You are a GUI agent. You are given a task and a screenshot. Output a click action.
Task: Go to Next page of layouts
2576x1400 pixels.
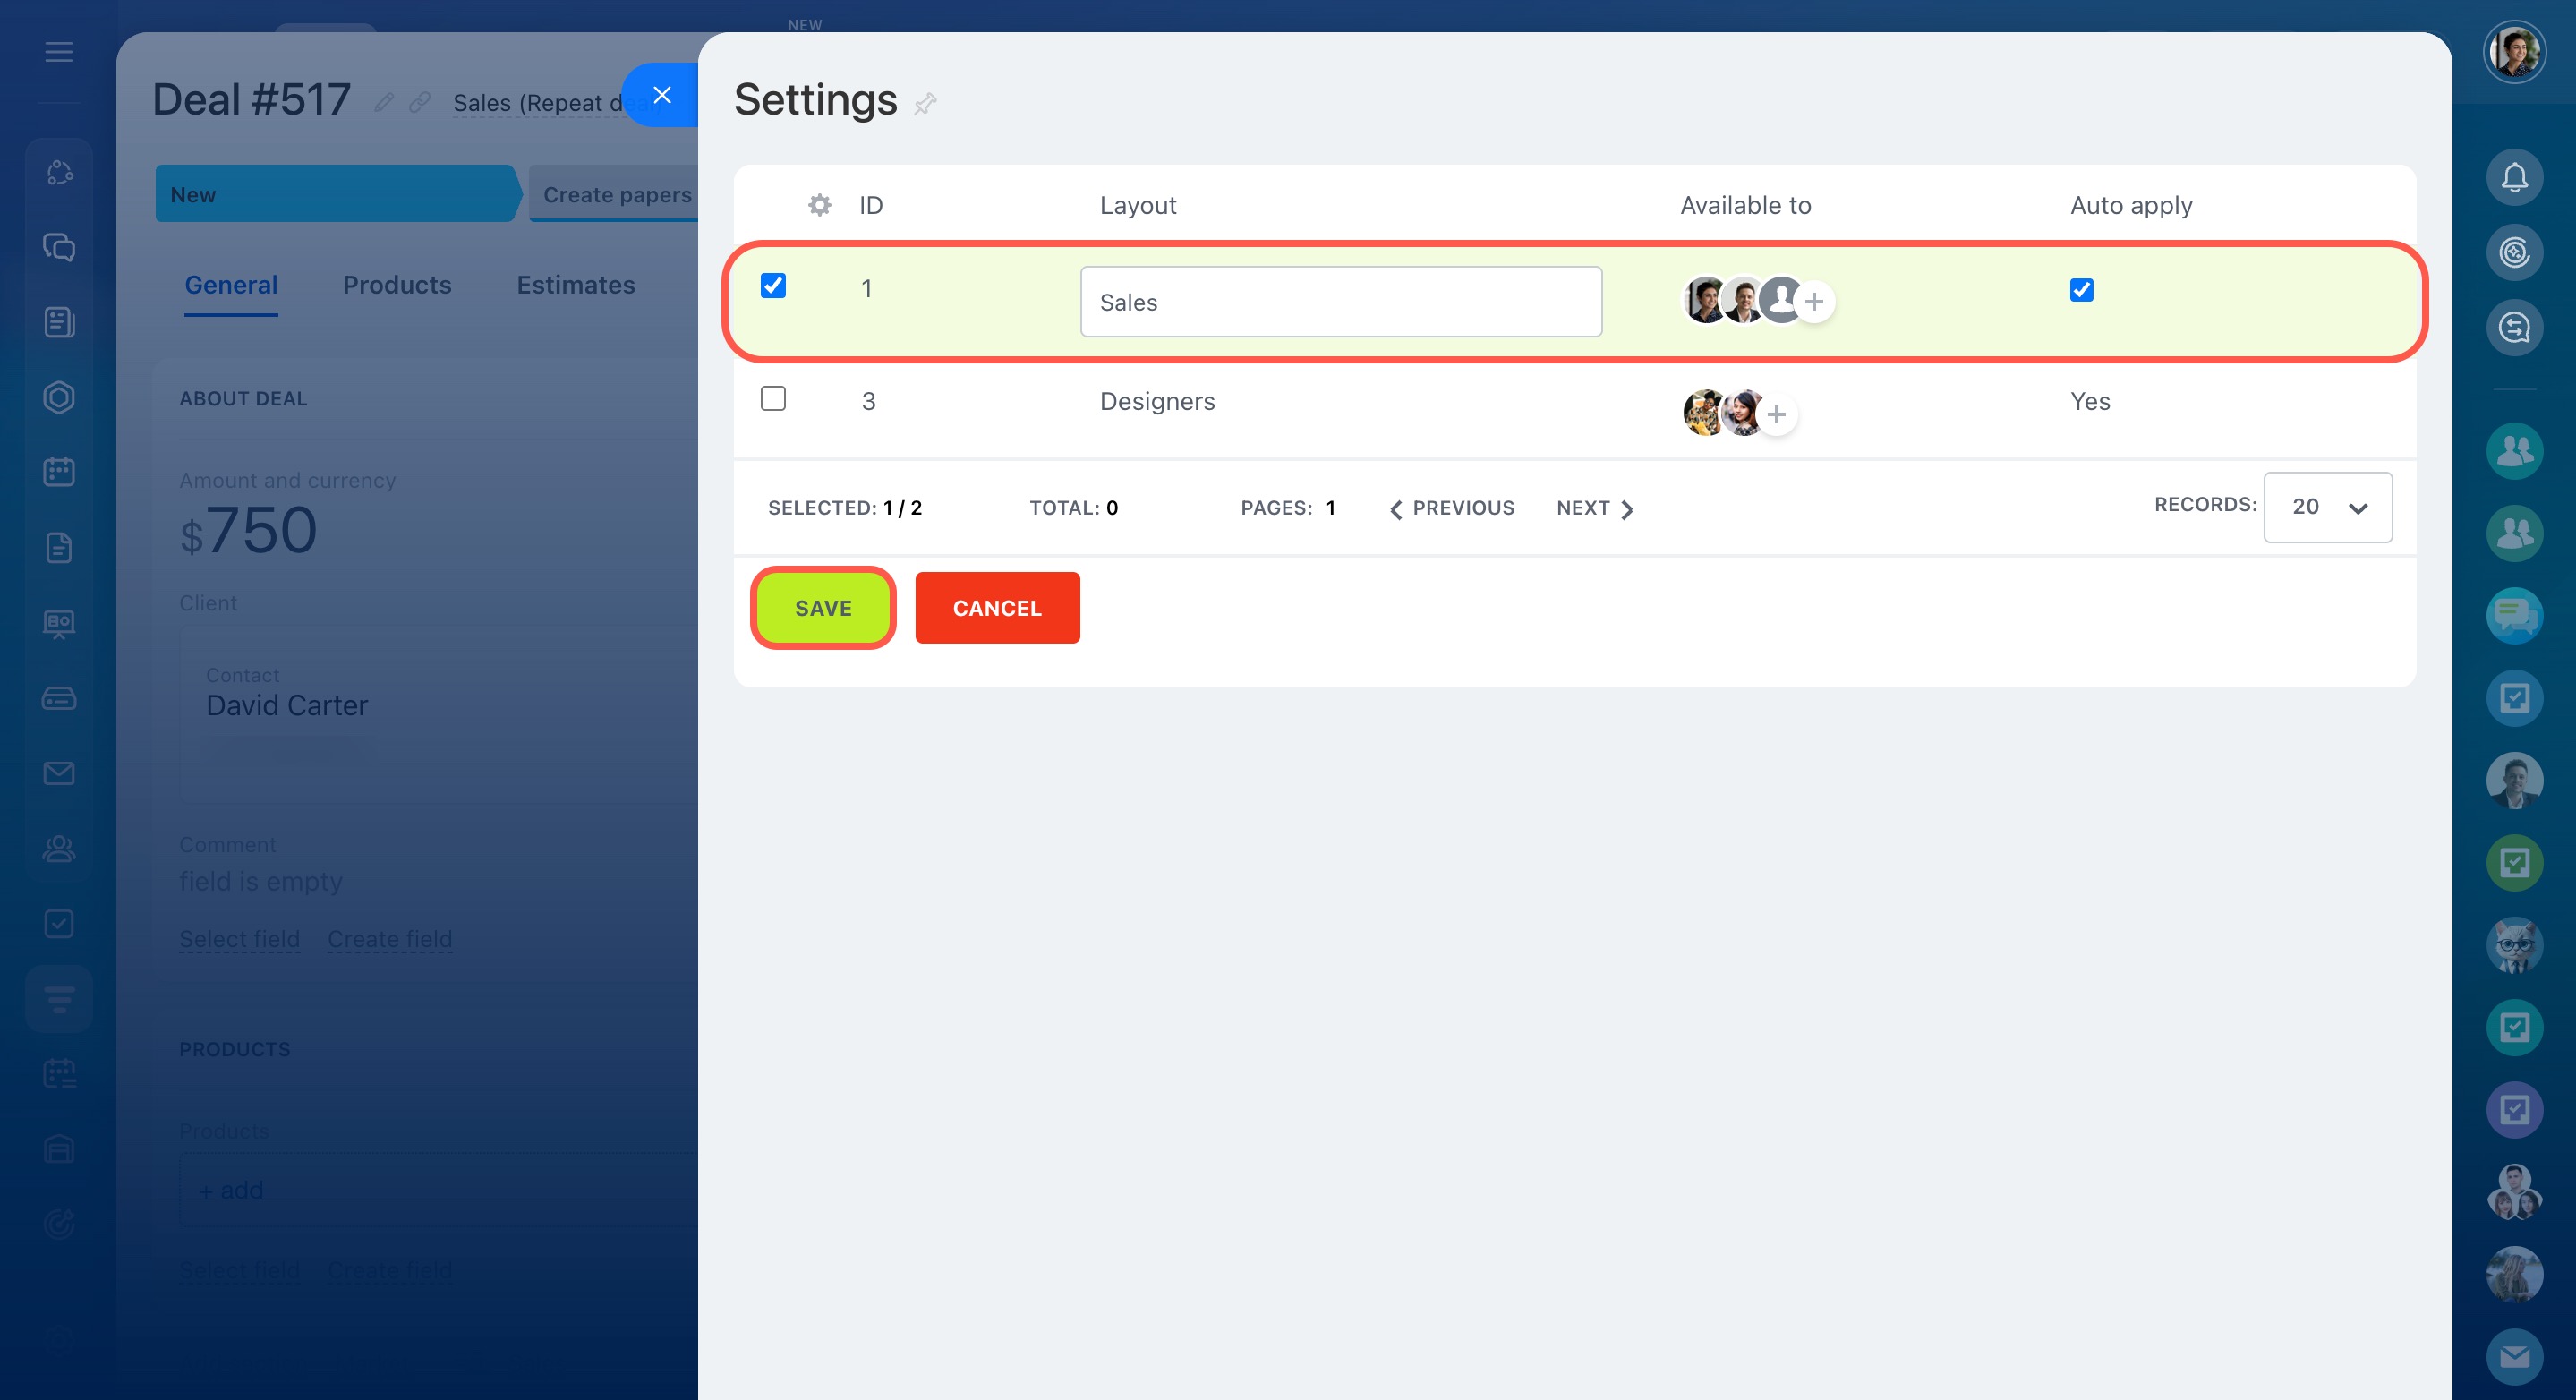click(x=1594, y=508)
